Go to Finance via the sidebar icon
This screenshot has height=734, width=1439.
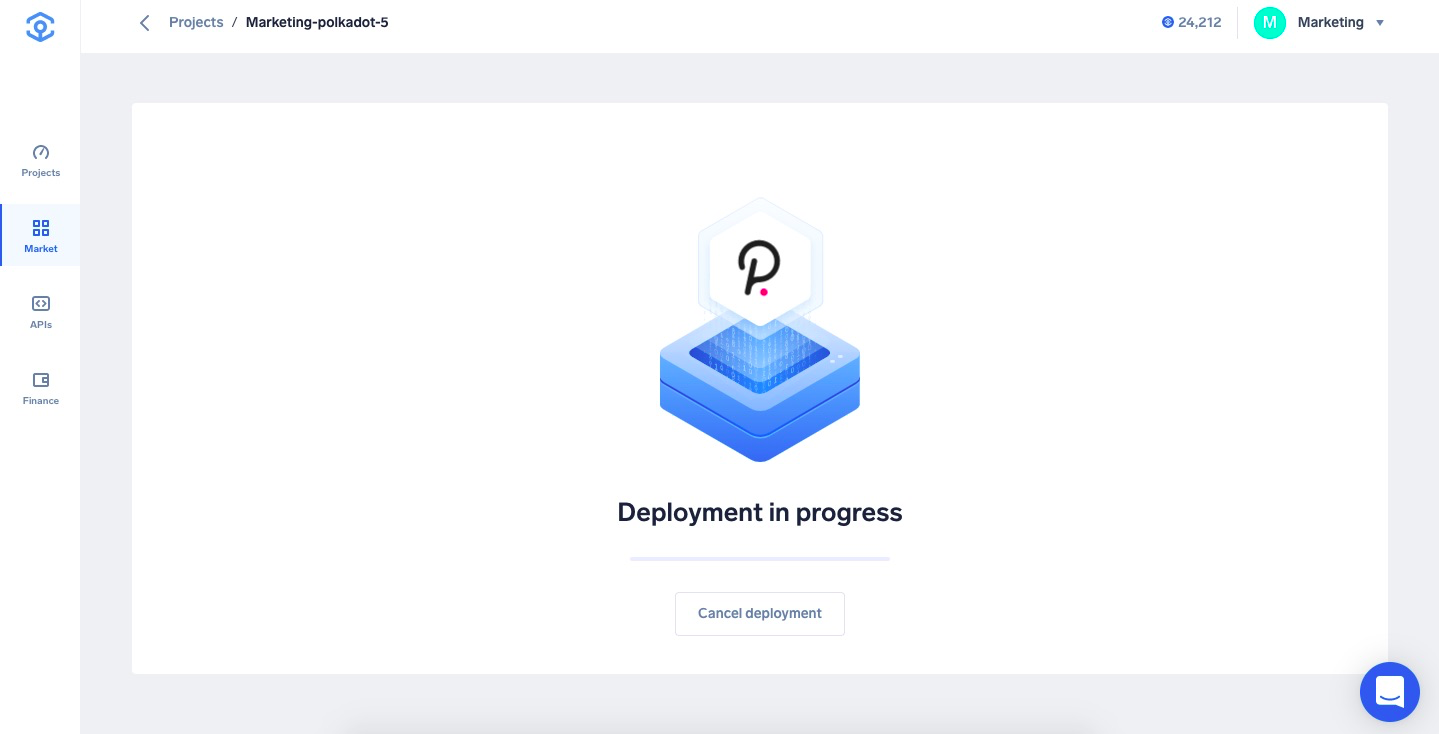[x=40, y=388]
